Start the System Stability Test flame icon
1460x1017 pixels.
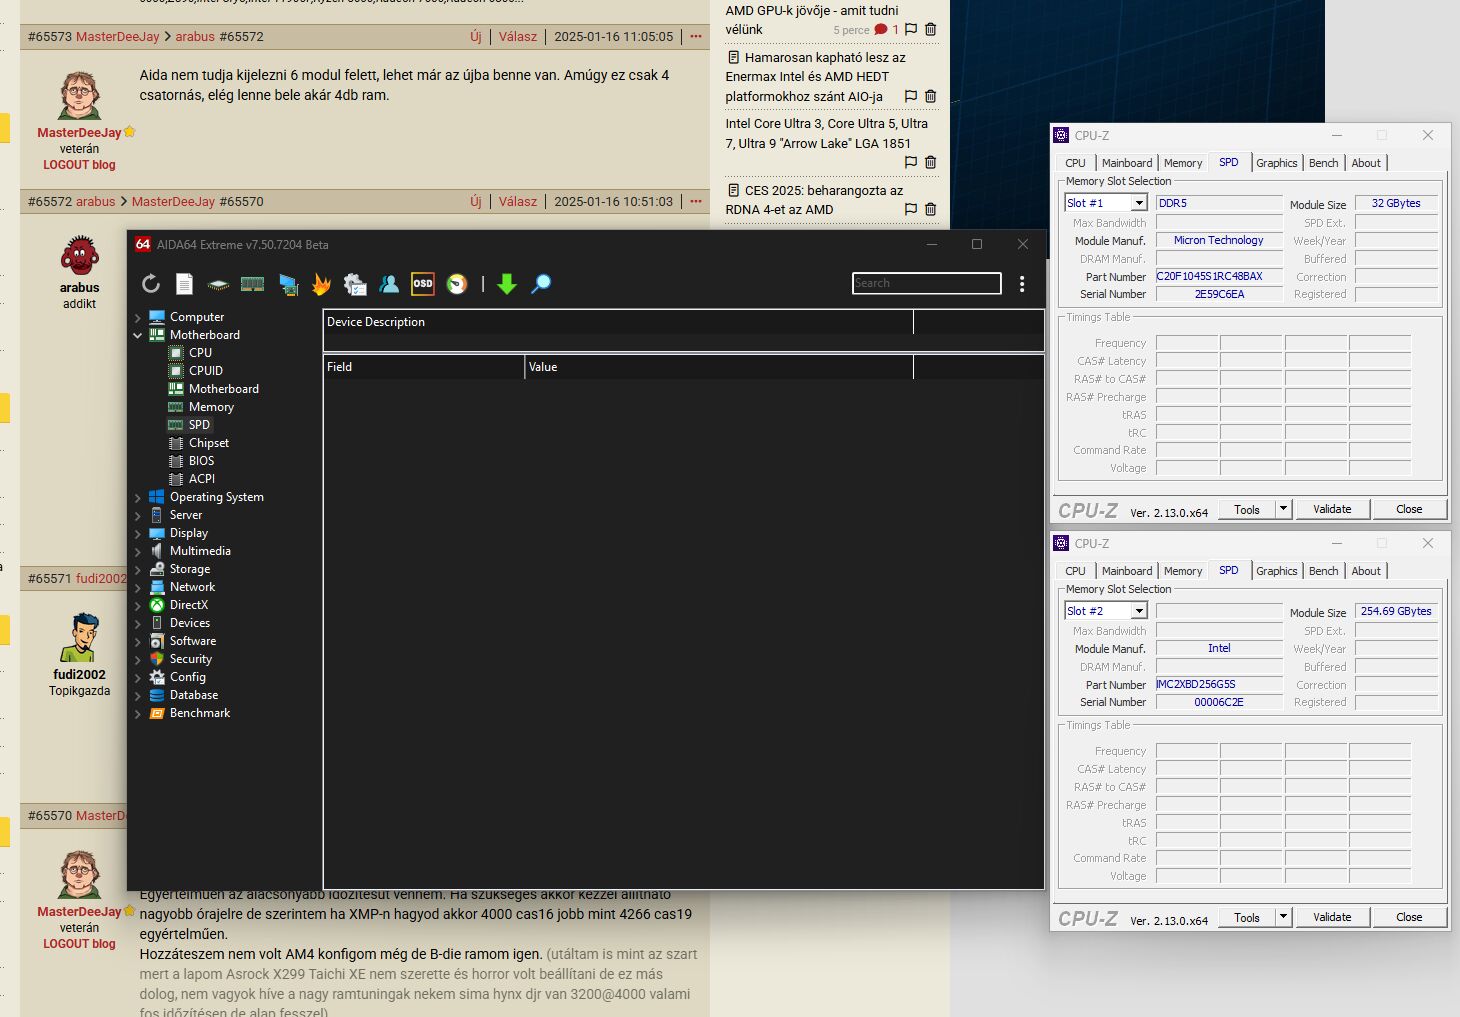(x=321, y=284)
